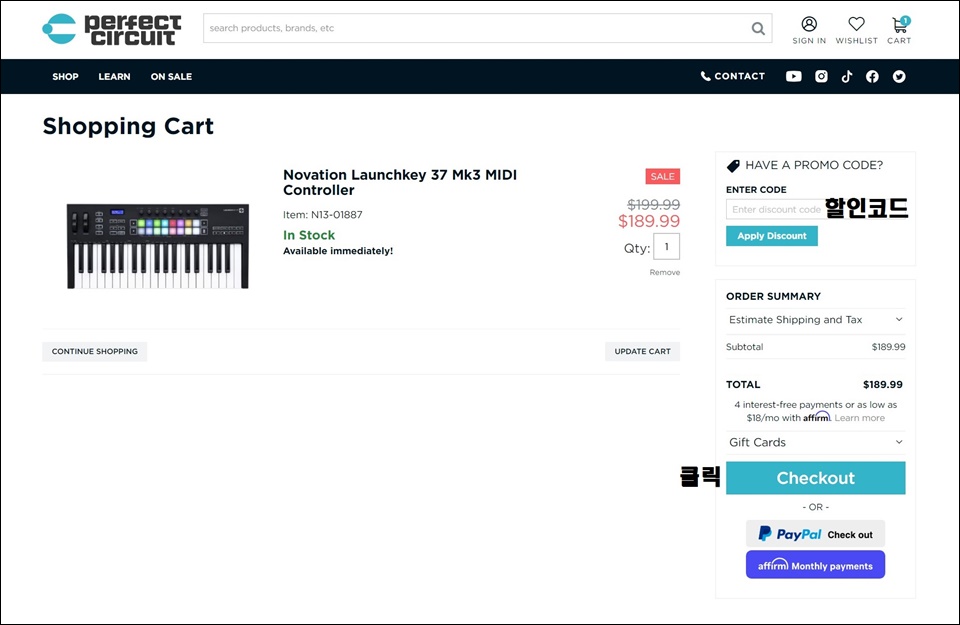Screen dimensions: 960x625
Task: Expand Estimate Shipping and Tax
Action: click(x=816, y=320)
